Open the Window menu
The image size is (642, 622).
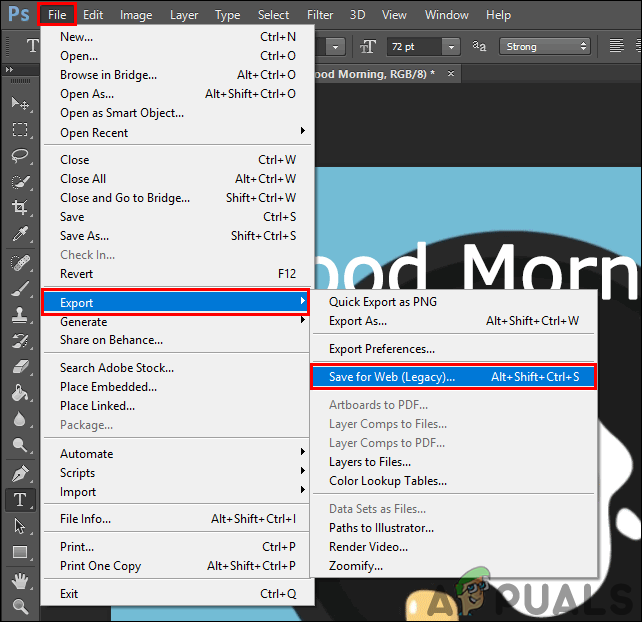(446, 15)
